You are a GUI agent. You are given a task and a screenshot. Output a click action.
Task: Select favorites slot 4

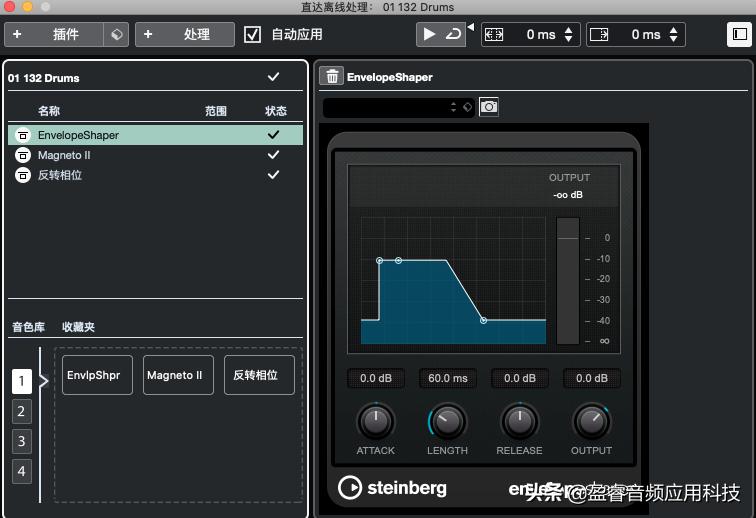[22, 471]
